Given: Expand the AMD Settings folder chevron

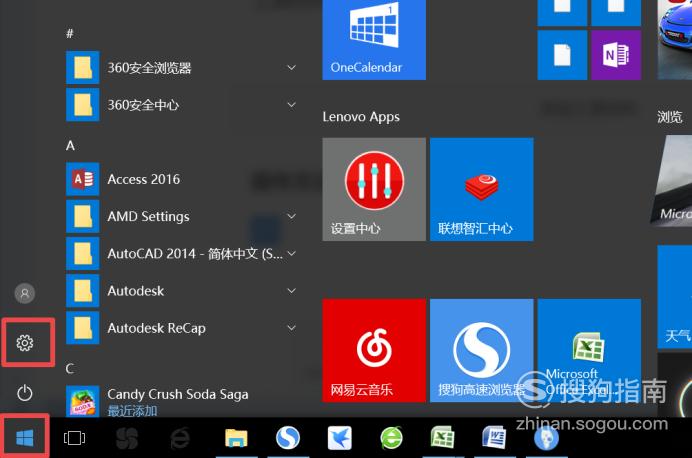Looking at the screenshot, I should pos(291,216).
